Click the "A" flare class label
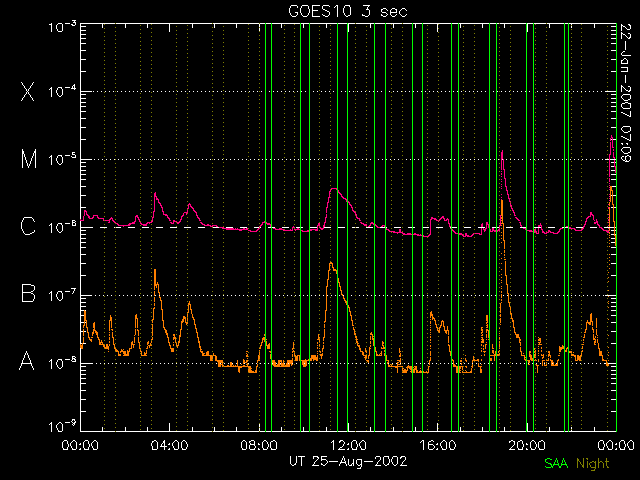The height and width of the screenshot is (480, 640). tap(27, 361)
